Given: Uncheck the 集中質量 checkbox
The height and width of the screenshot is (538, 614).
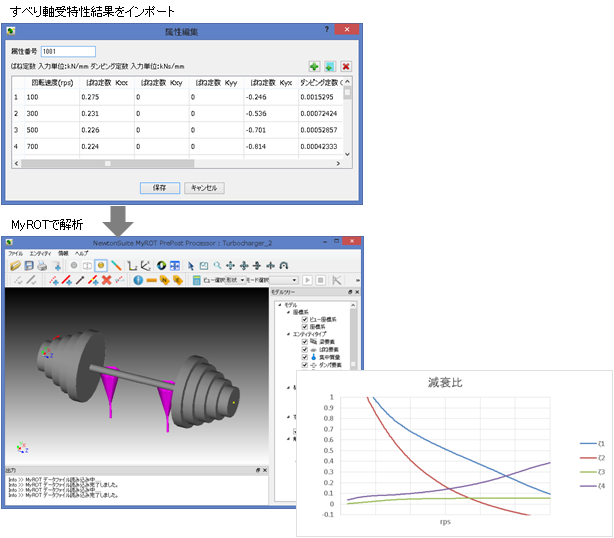Looking at the screenshot, I should tap(304, 357).
